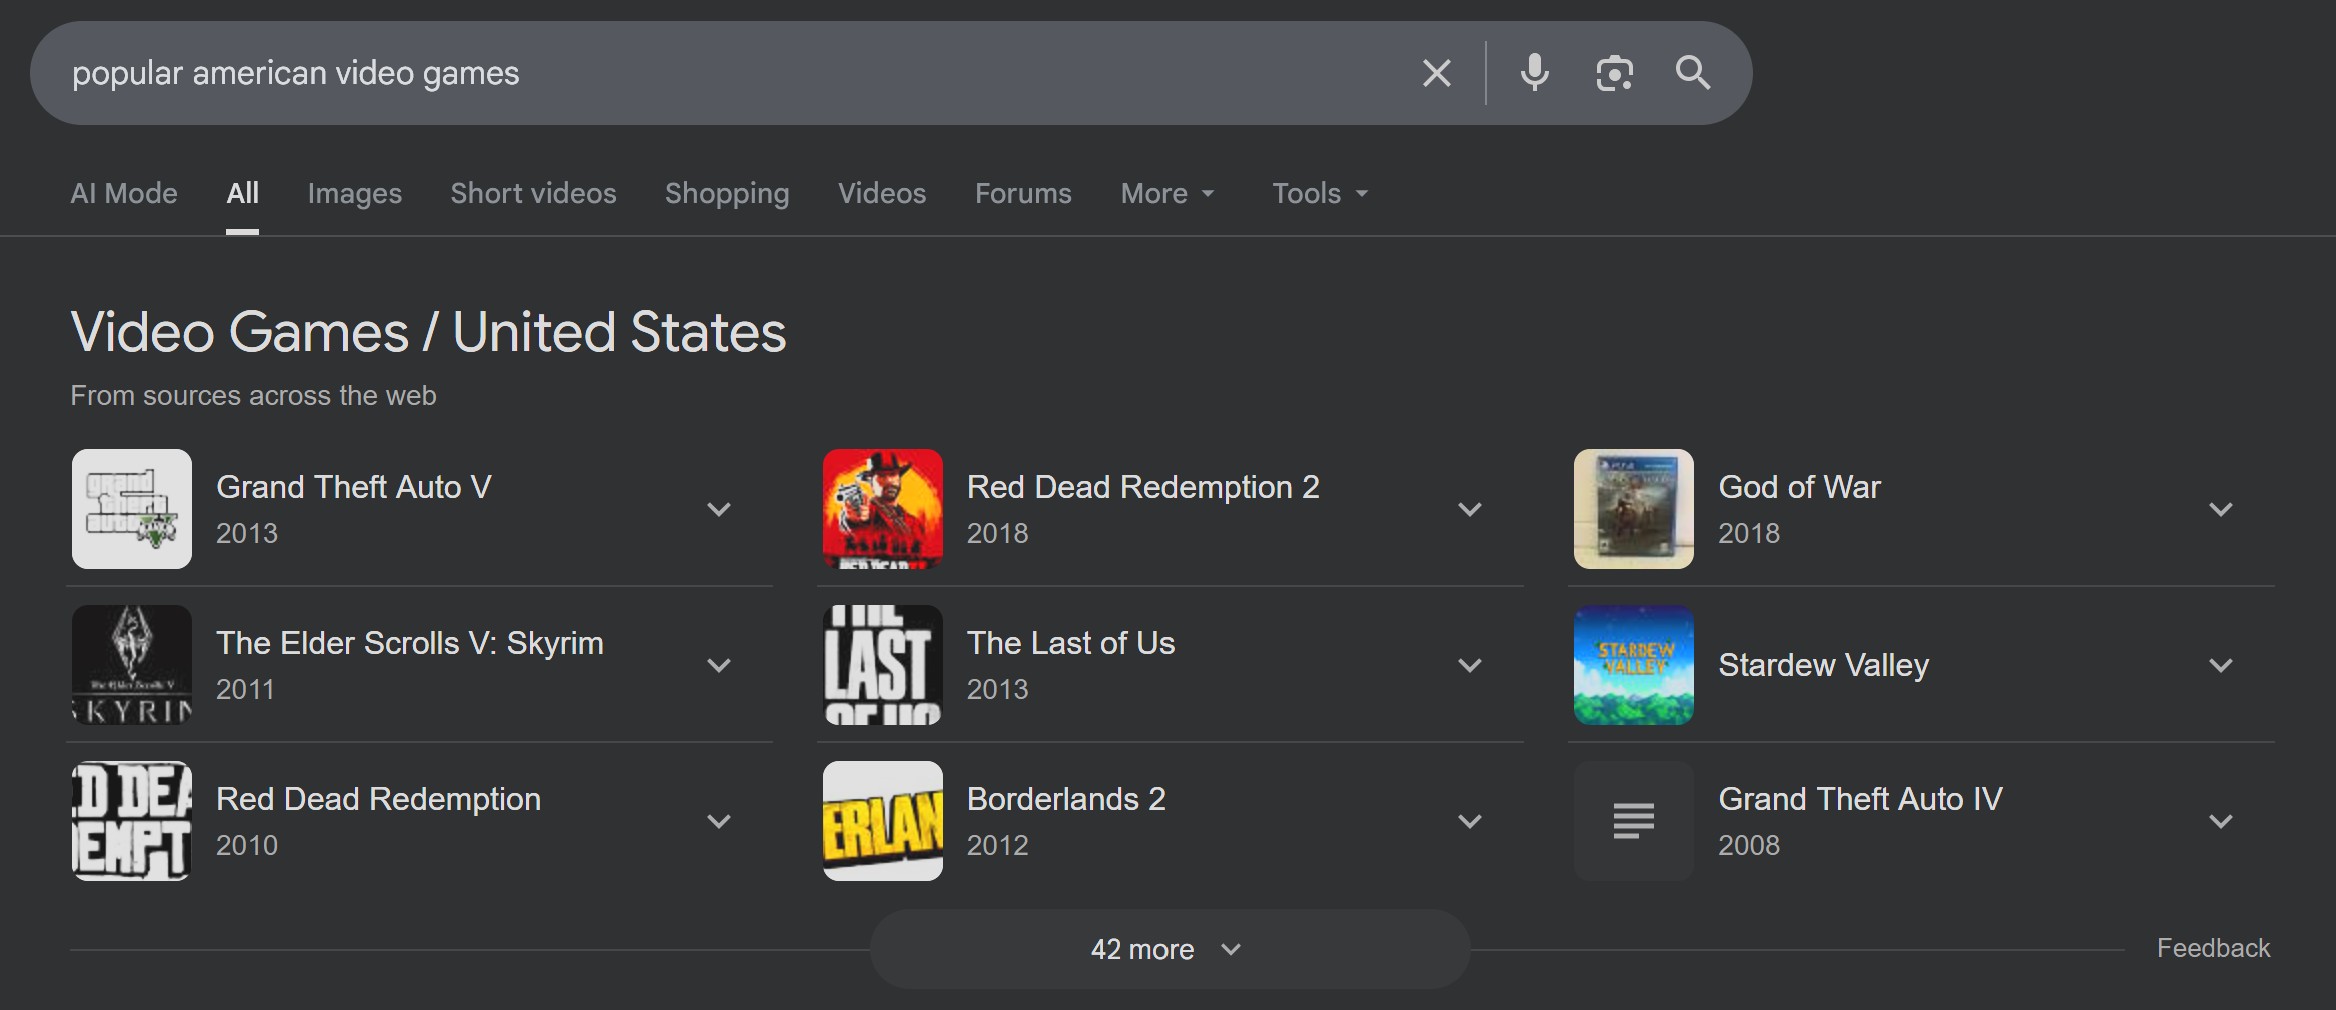Click The Last of Us cover thumbnail
The height and width of the screenshot is (1010, 2336).
(883, 665)
